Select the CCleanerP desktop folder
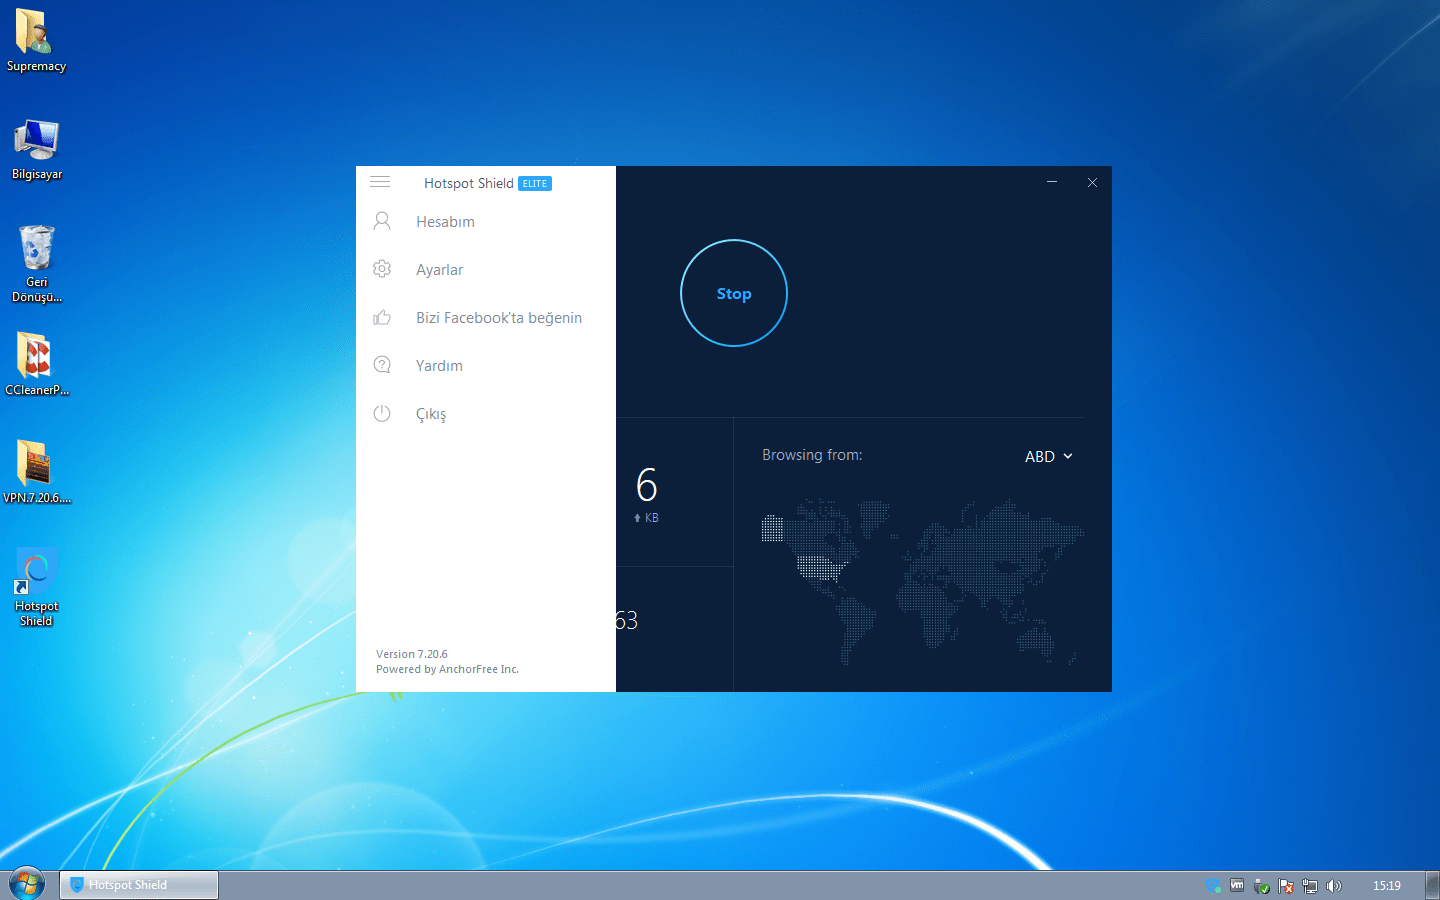 coord(36,364)
